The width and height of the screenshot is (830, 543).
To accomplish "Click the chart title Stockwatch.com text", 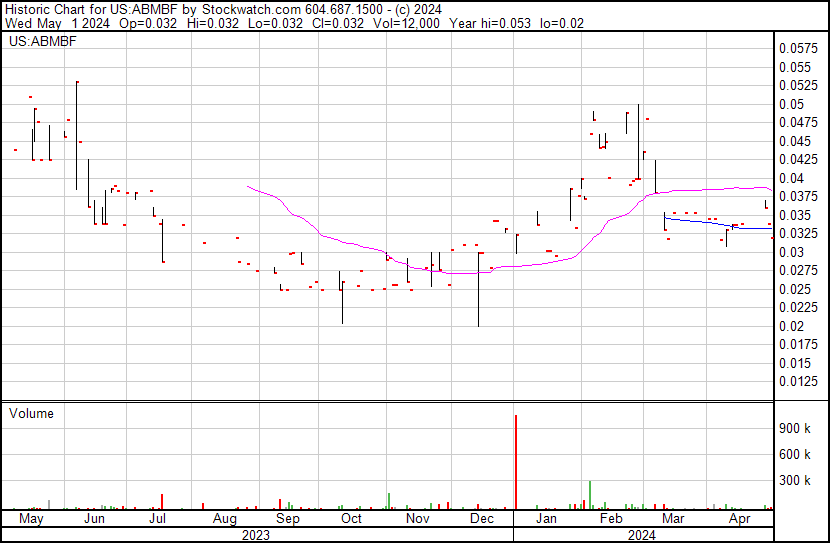I will coord(251,10).
